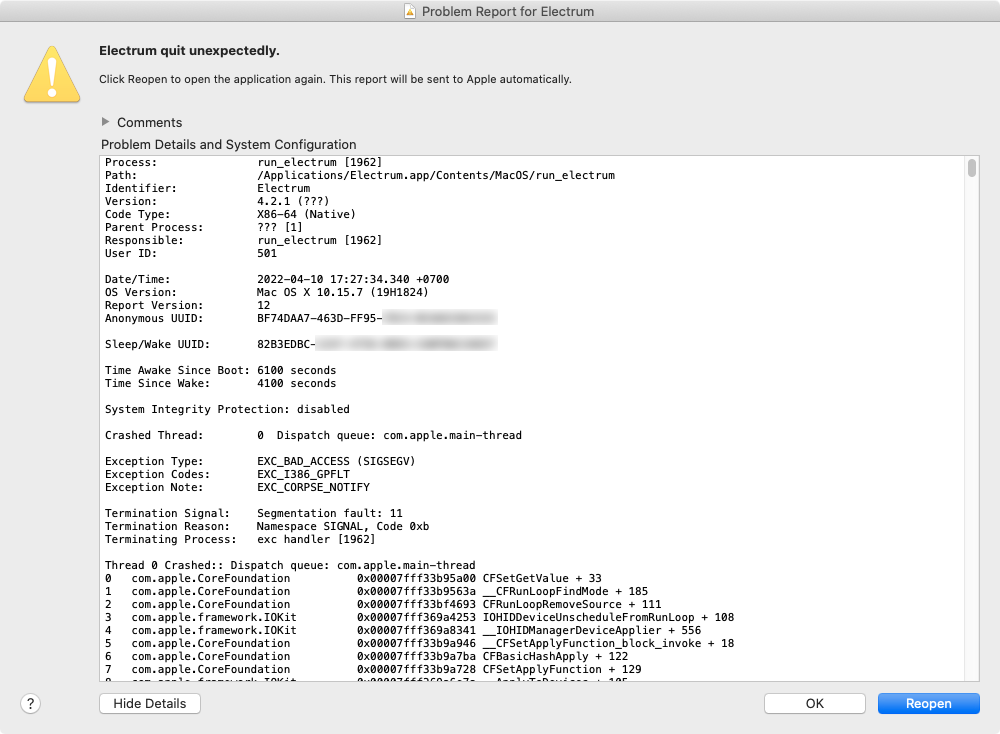This screenshot has width=1000, height=734.
Task: Click the Anonymous UUID value starting "BF74DAA7"
Action: point(377,318)
